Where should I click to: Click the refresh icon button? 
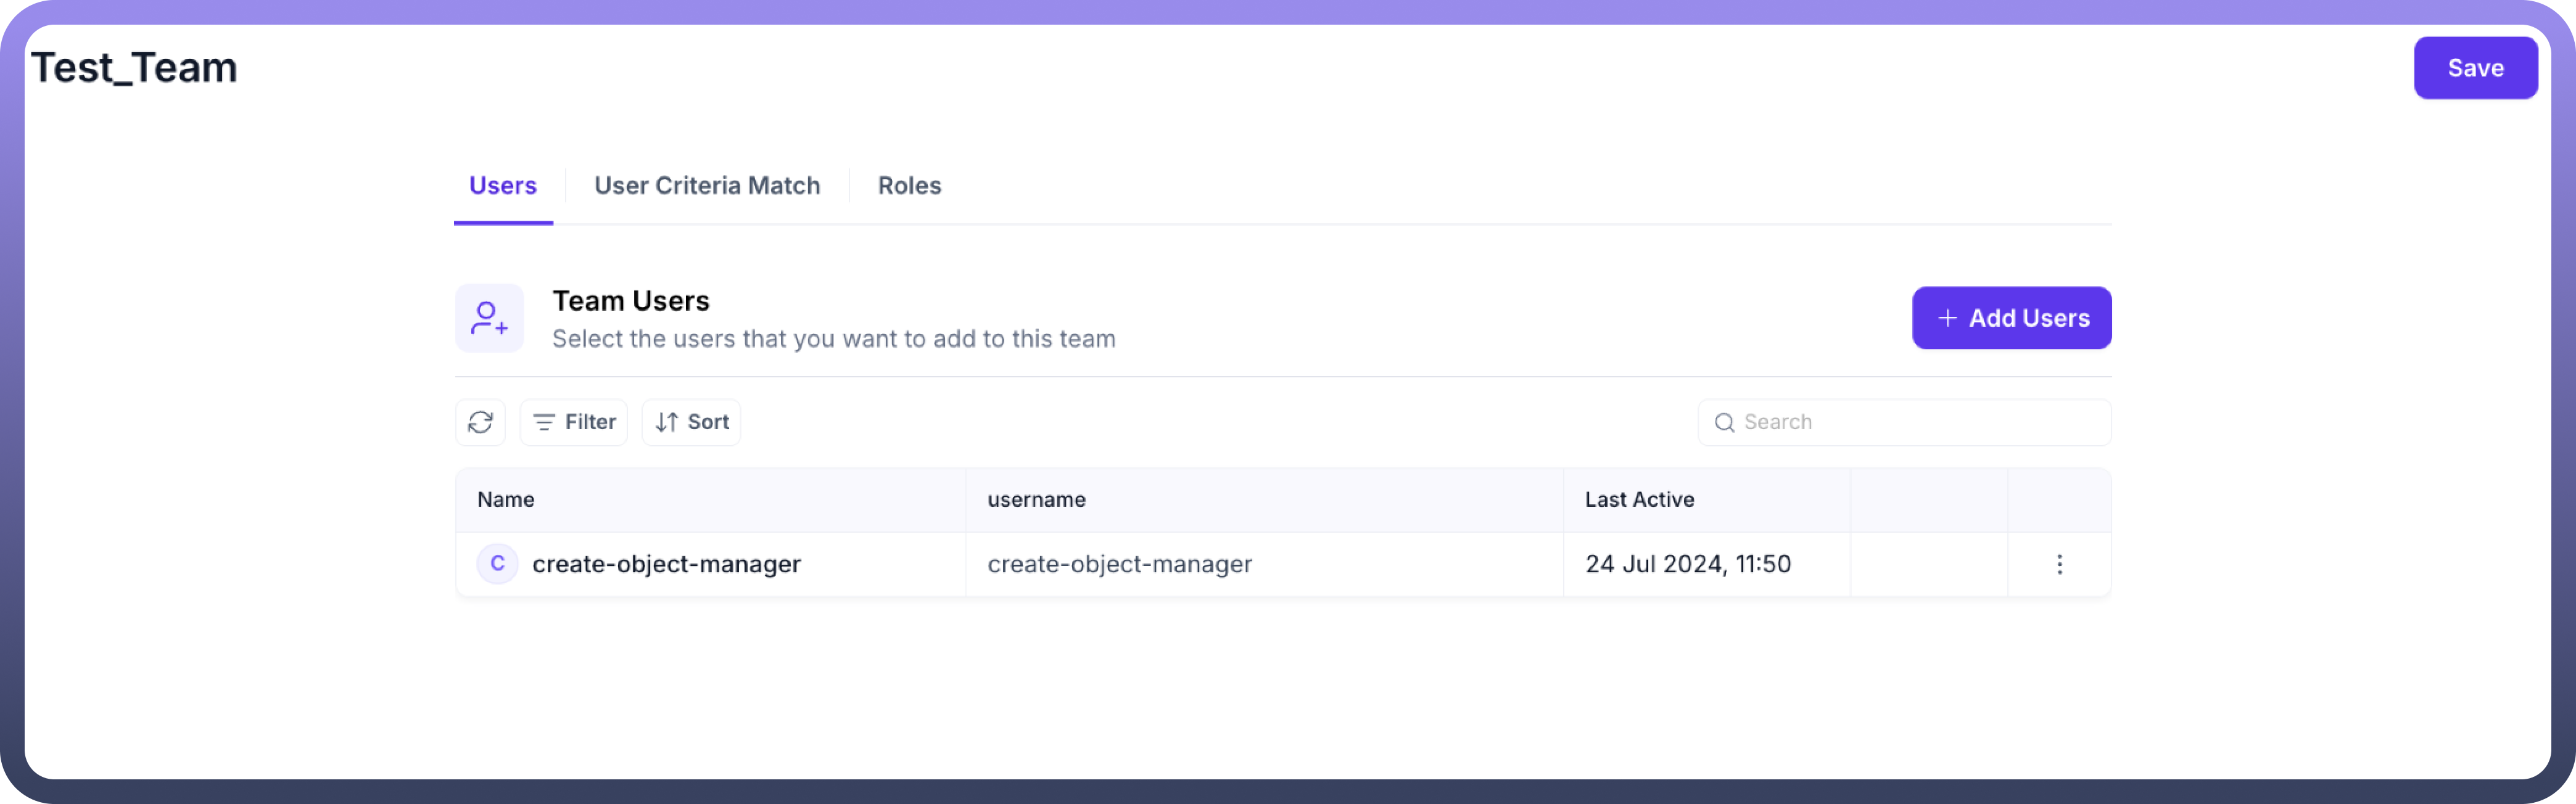pos(480,422)
